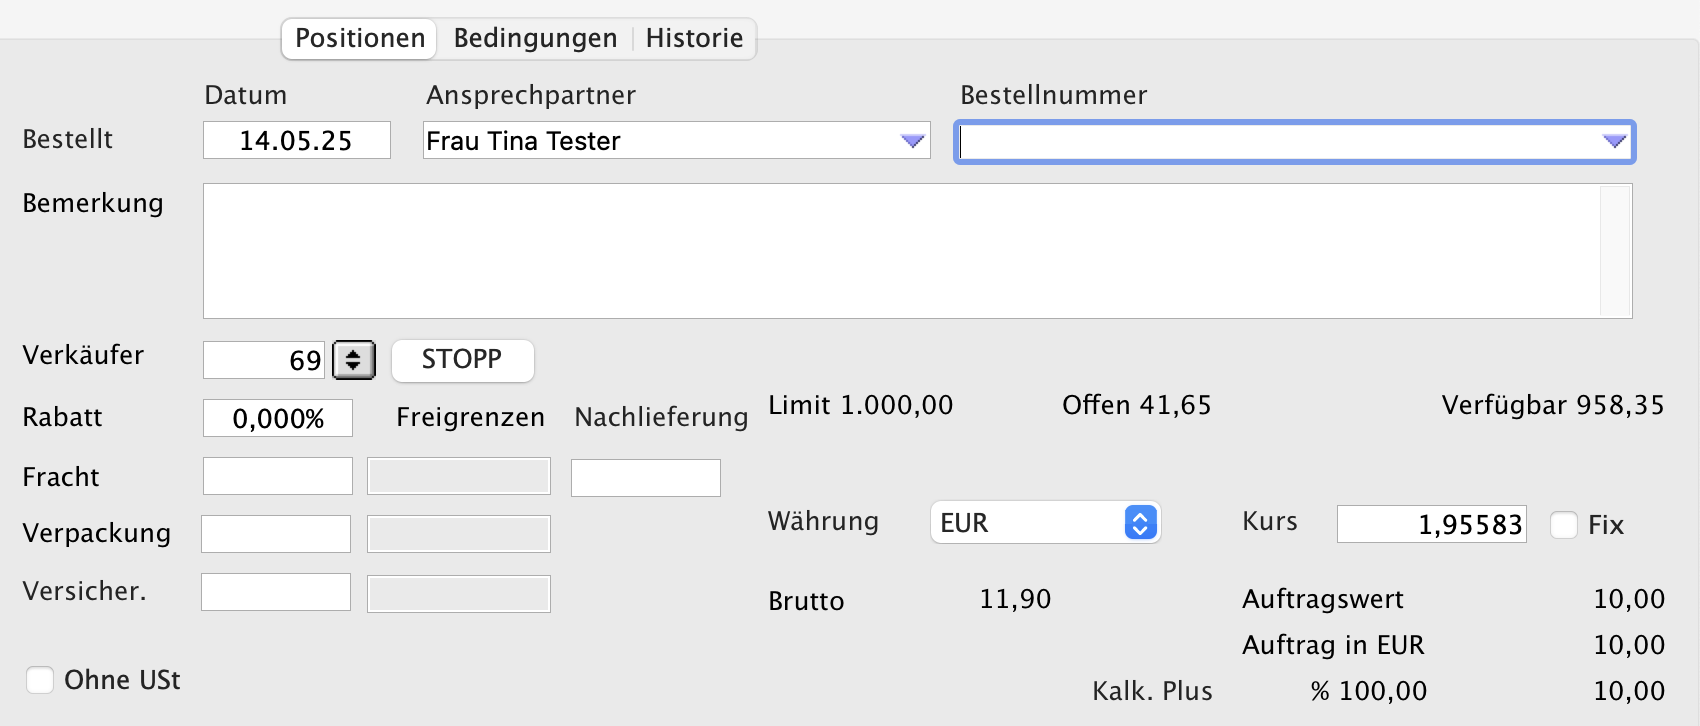Click the Verpackung amount field

tap(276, 534)
